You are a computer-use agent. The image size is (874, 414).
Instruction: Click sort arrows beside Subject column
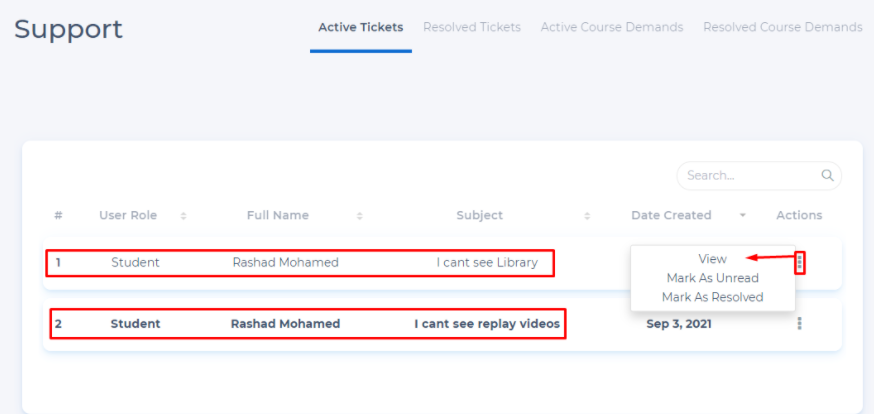587,216
